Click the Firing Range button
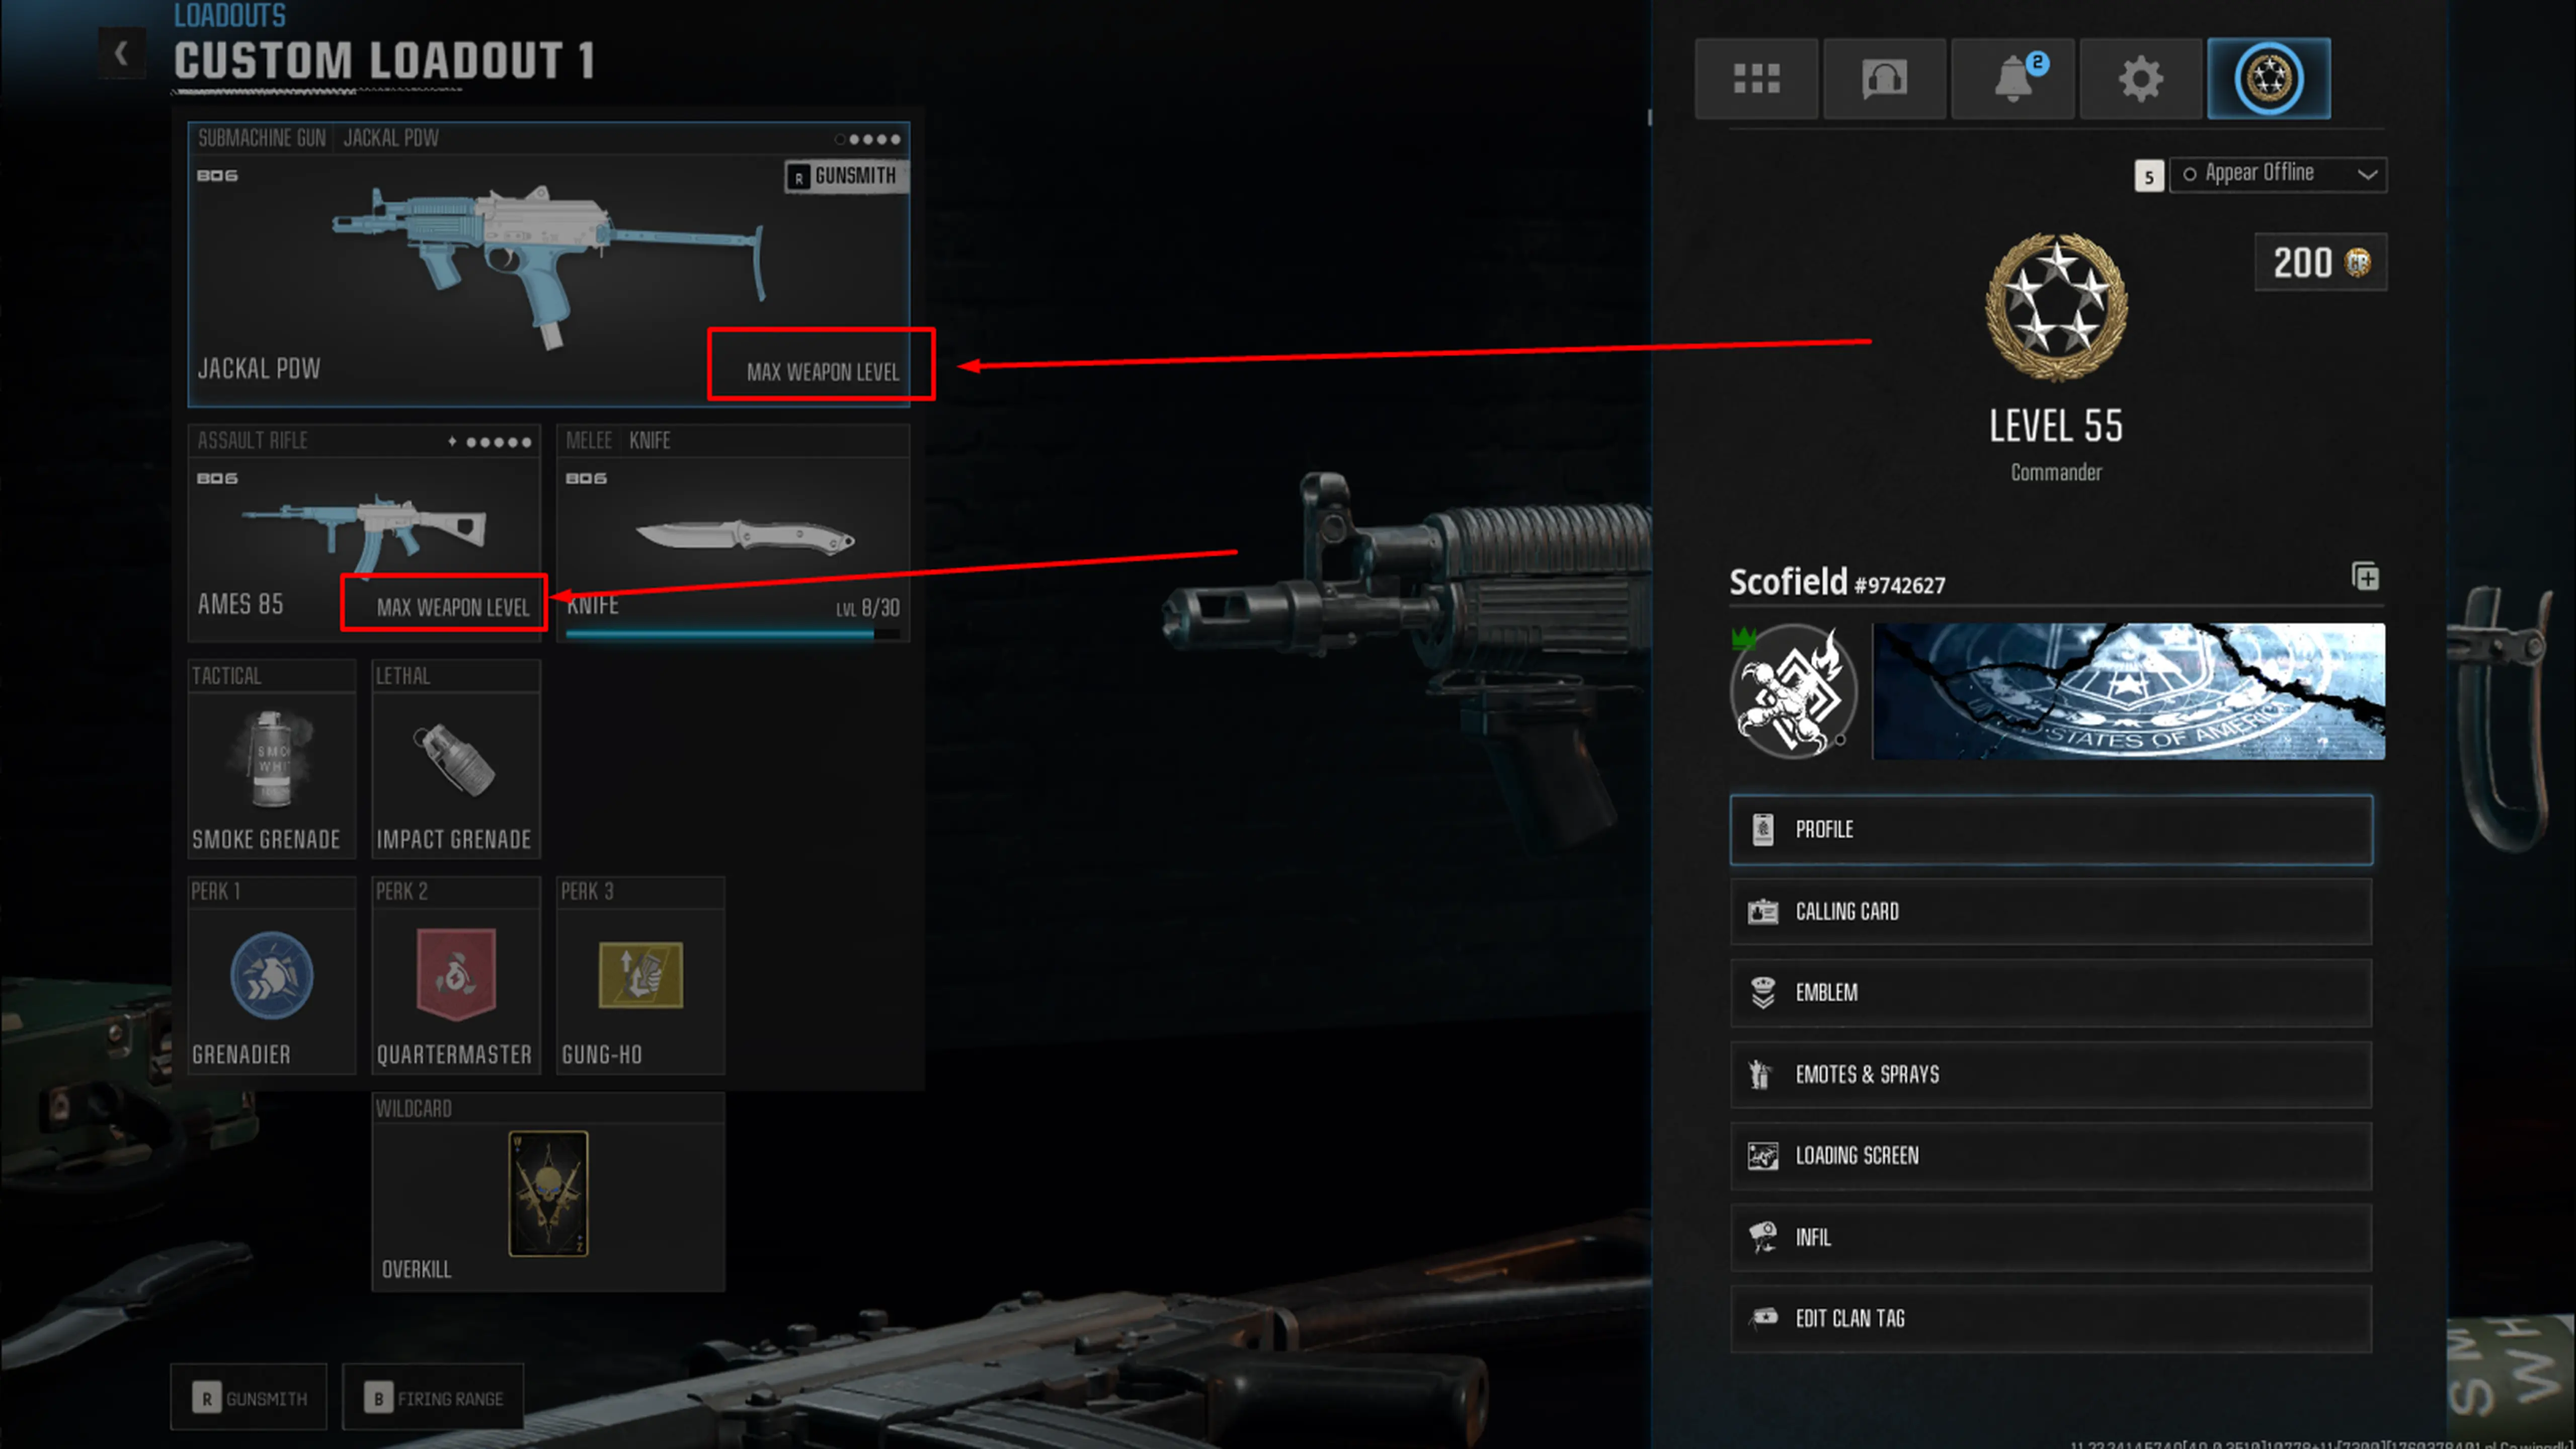 [x=433, y=1398]
